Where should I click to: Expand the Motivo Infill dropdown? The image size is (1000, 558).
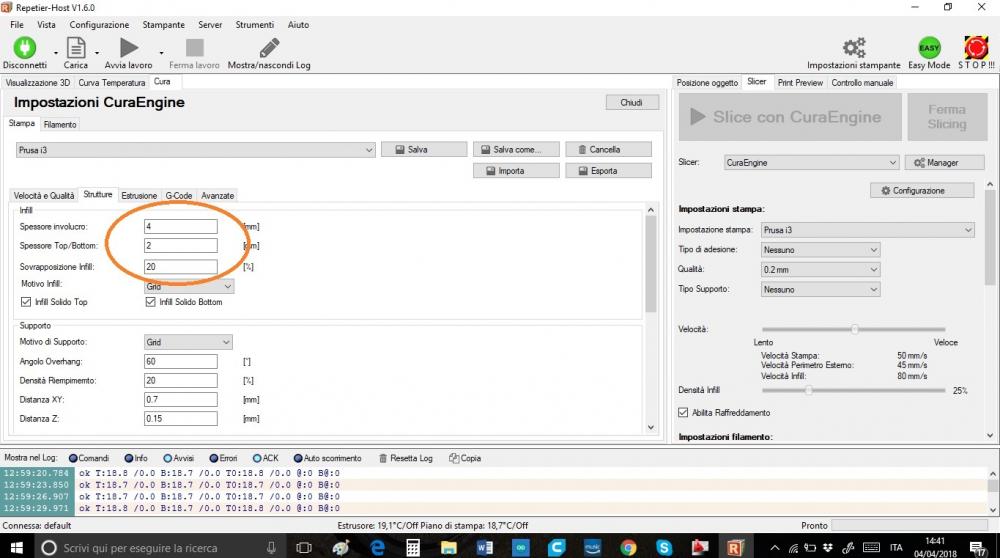189,286
